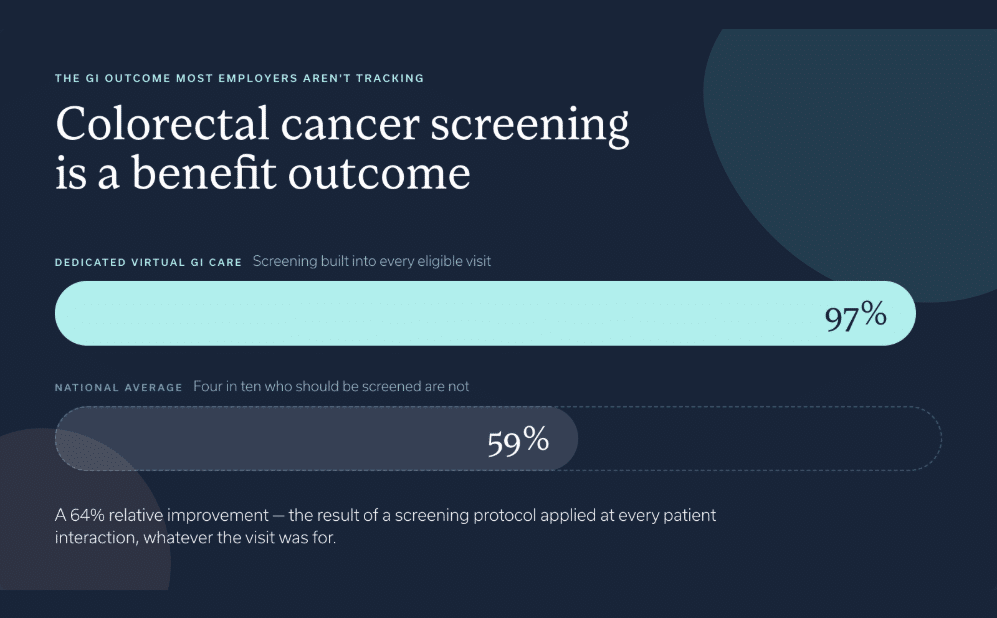
Task: Select the "97%" value label
Action: (855, 315)
